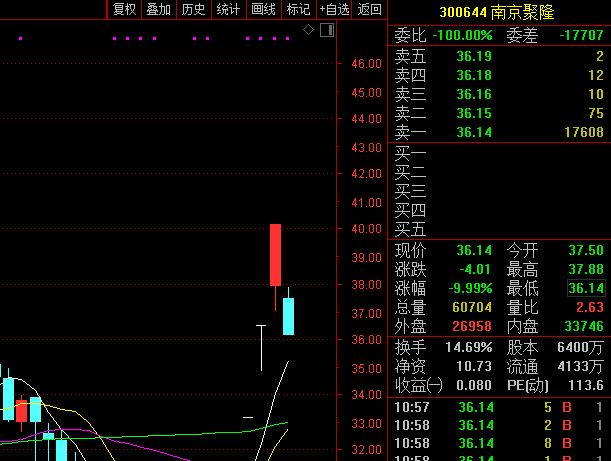Click the 现价 value 36.14

[x=474, y=250]
